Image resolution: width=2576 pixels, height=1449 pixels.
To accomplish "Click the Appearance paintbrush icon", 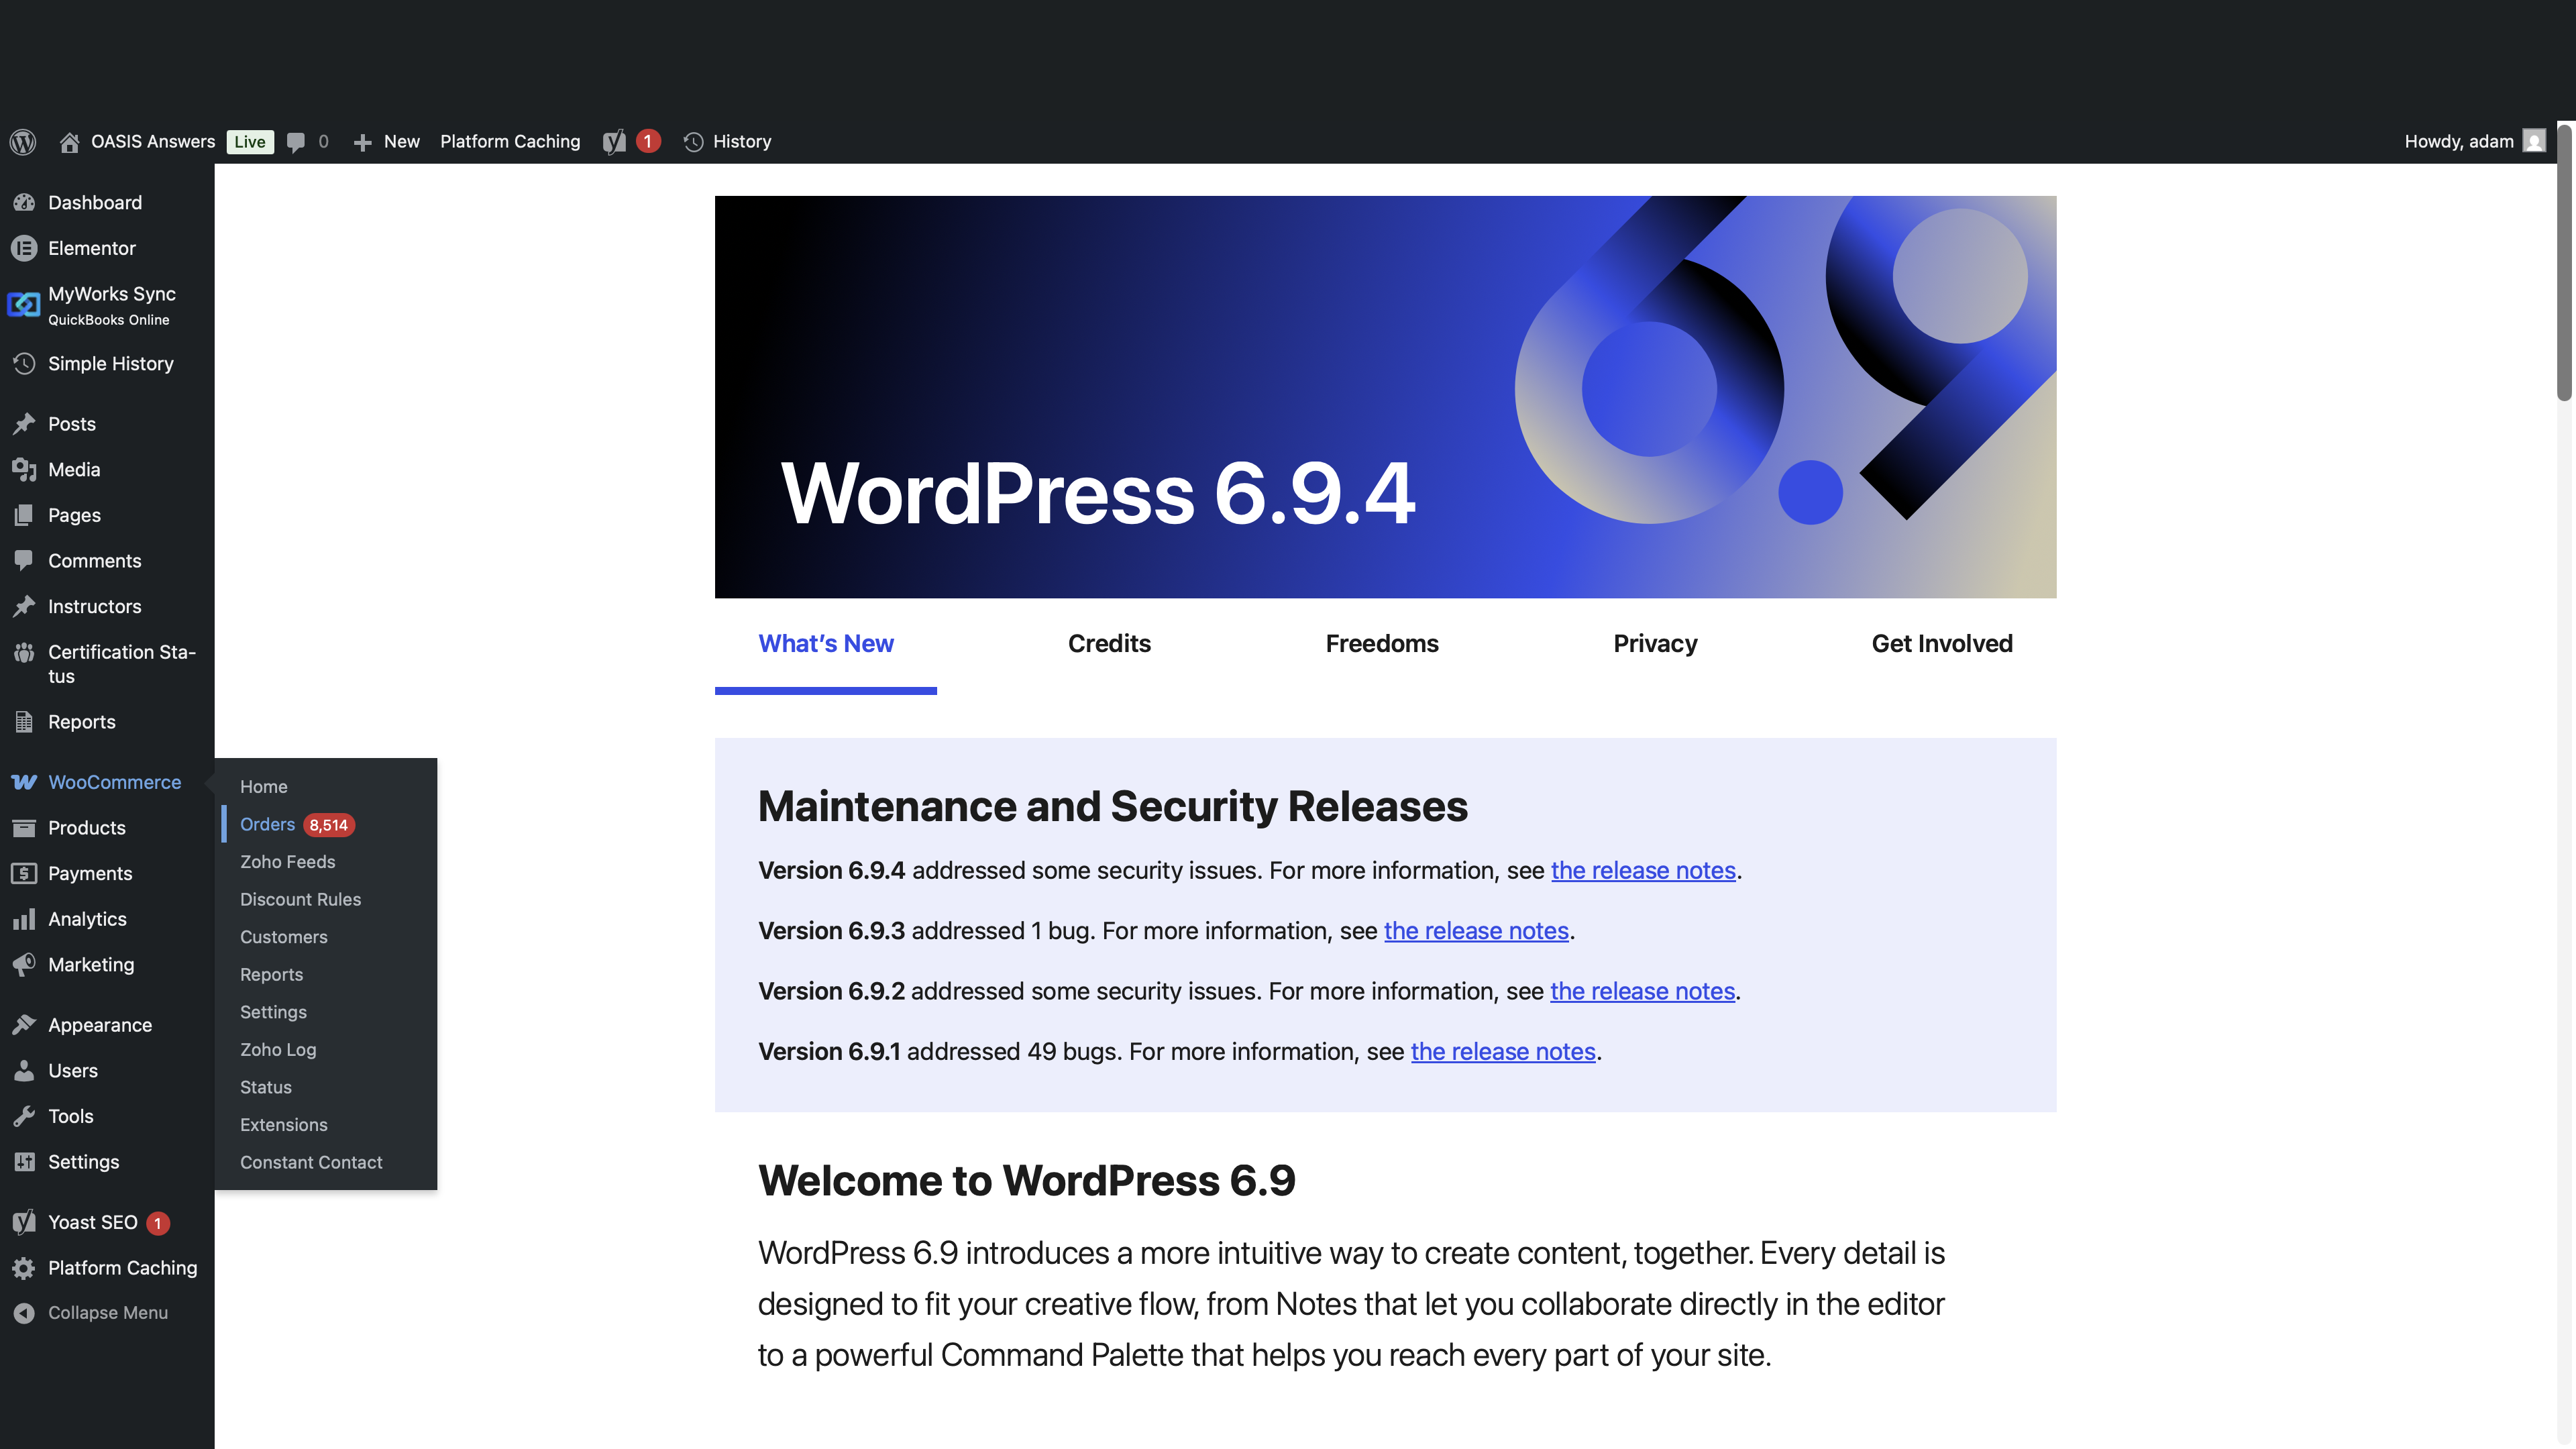I will tap(24, 1025).
